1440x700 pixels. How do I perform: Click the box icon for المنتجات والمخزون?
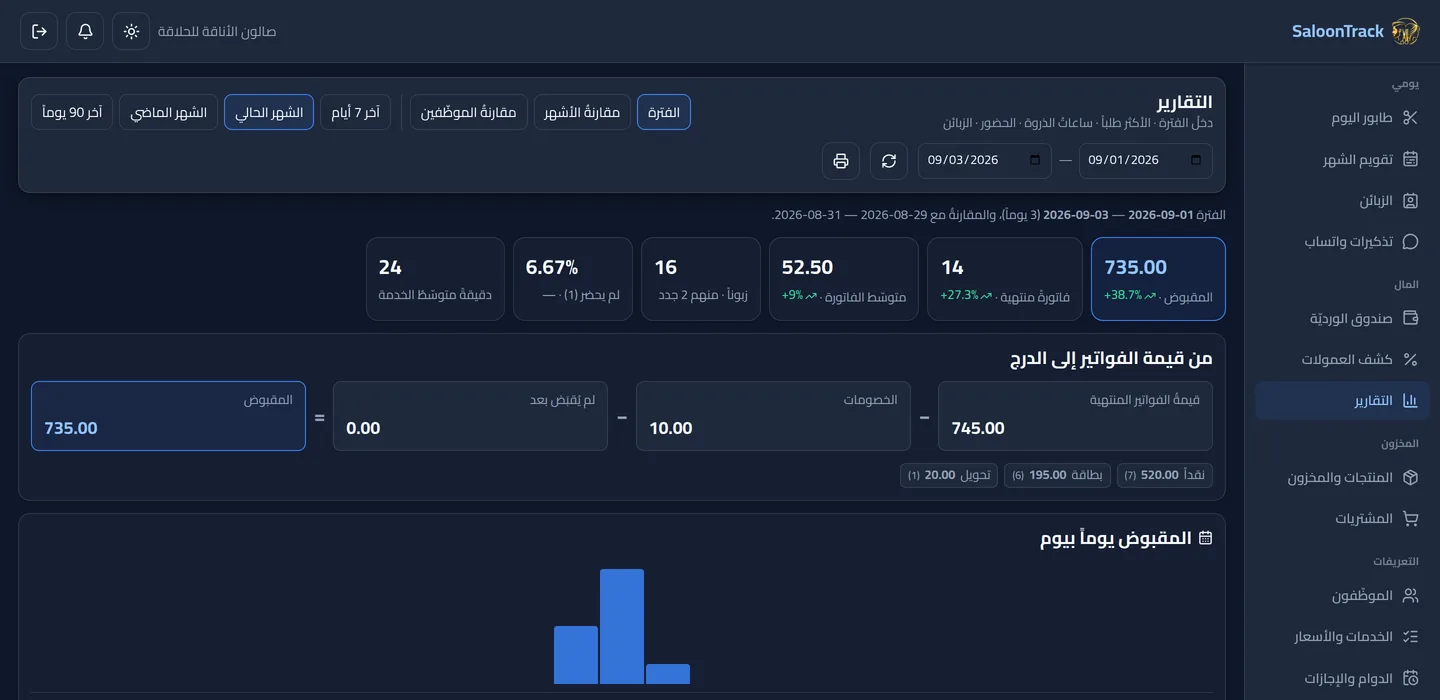coord(1410,478)
